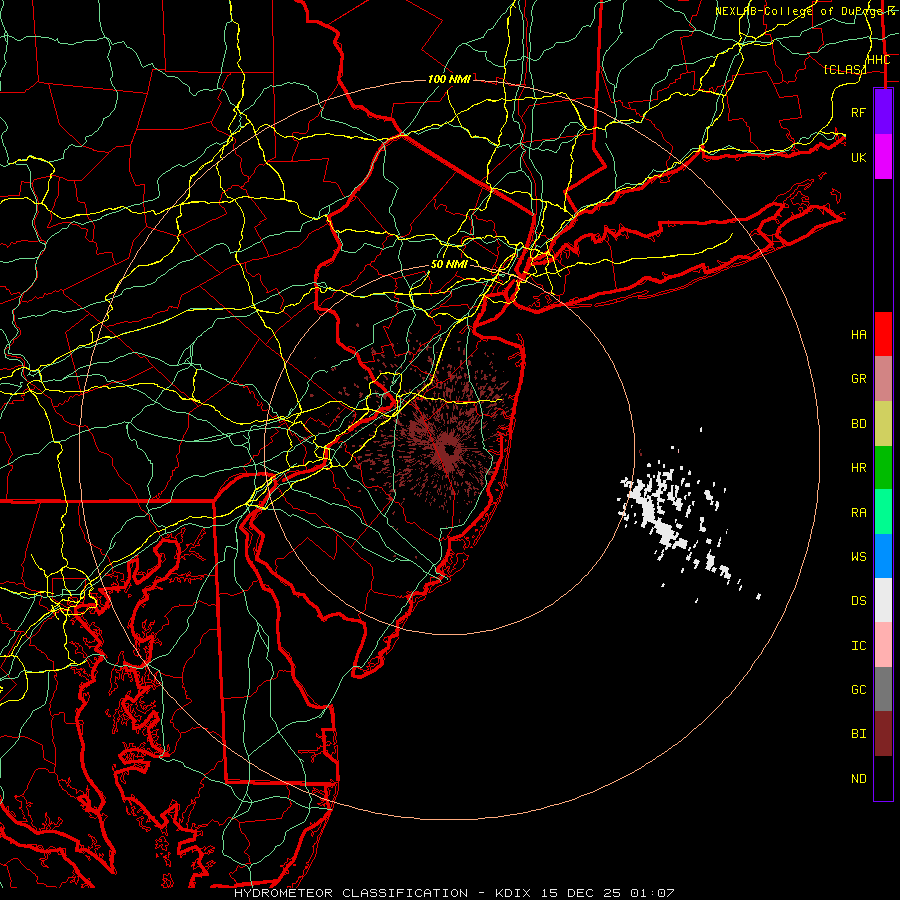Click the RA legend label

pos(858,513)
